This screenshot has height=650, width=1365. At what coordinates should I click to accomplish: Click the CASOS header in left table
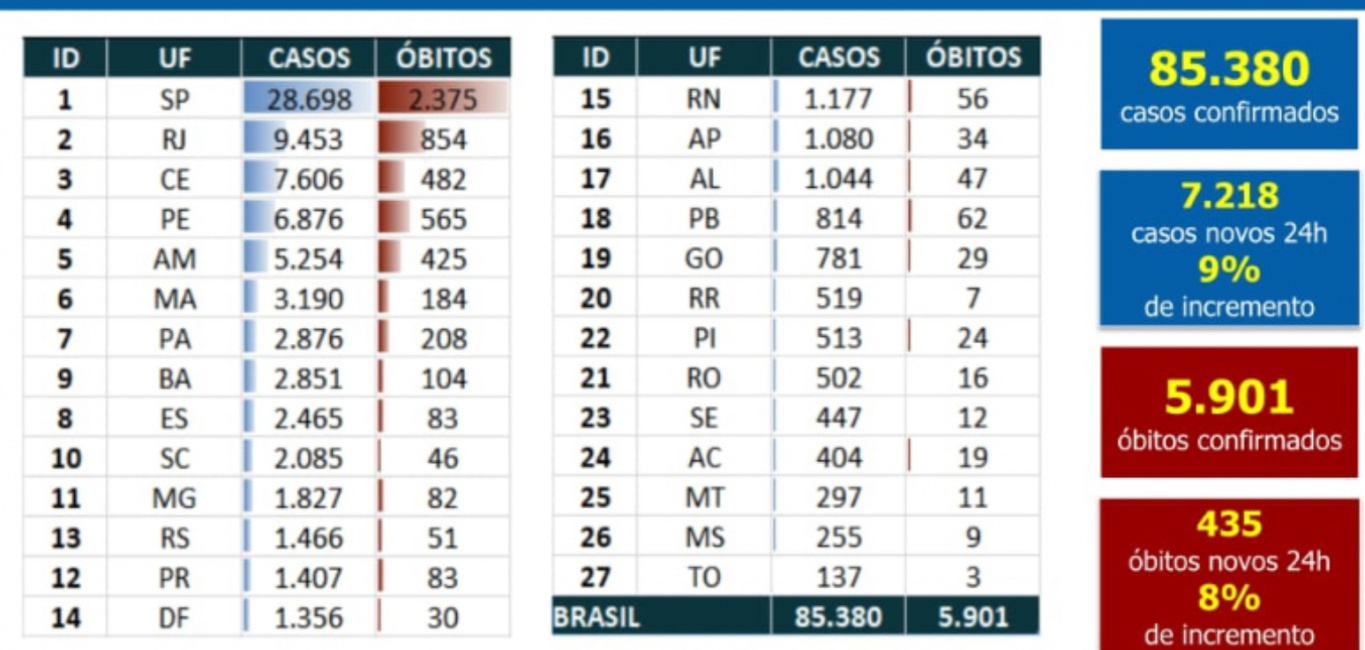coord(309,58)
